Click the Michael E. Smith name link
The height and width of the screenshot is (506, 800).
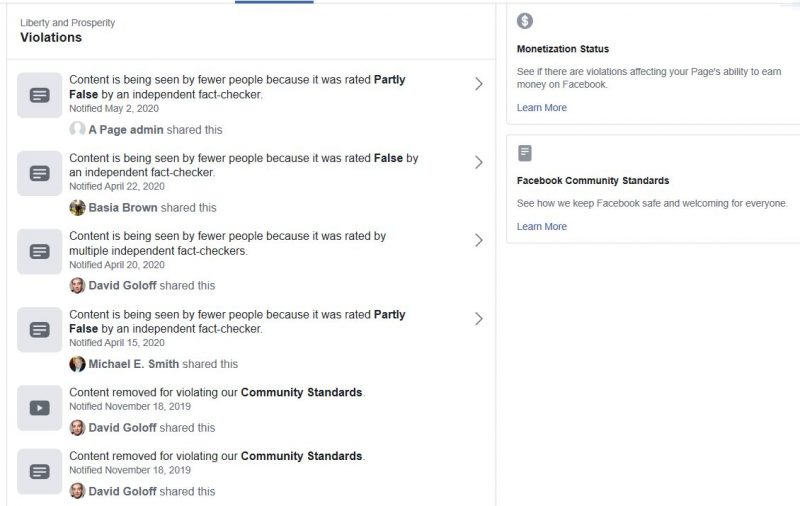(x=134, y=364)
